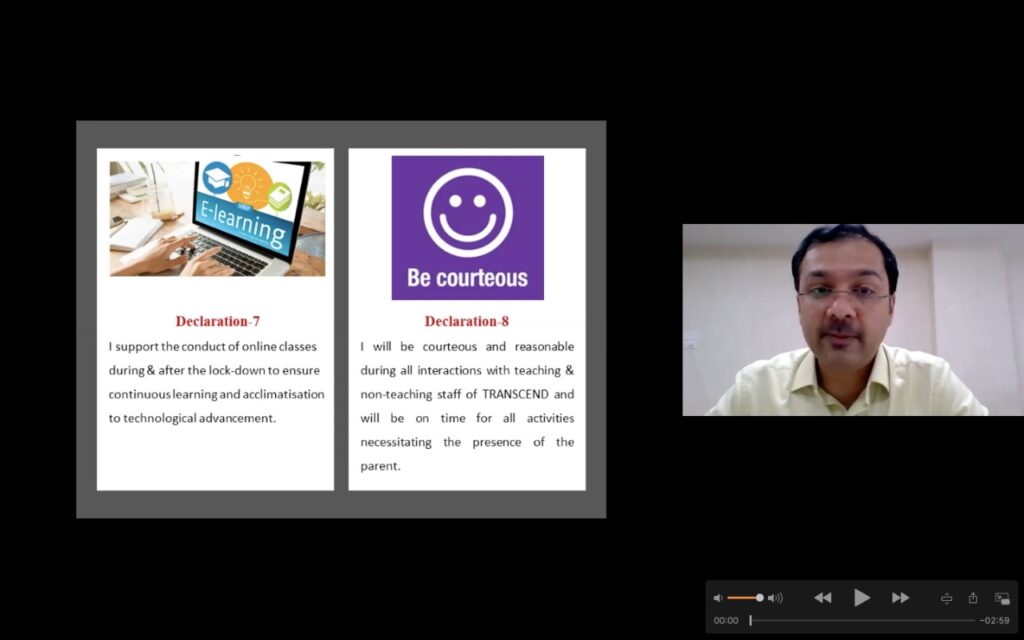Image resolution: width=1024 pixels, height=640 pixels.
Task: Click the fast-forward button
Action: pyautogui.click(x=900, y=598)
